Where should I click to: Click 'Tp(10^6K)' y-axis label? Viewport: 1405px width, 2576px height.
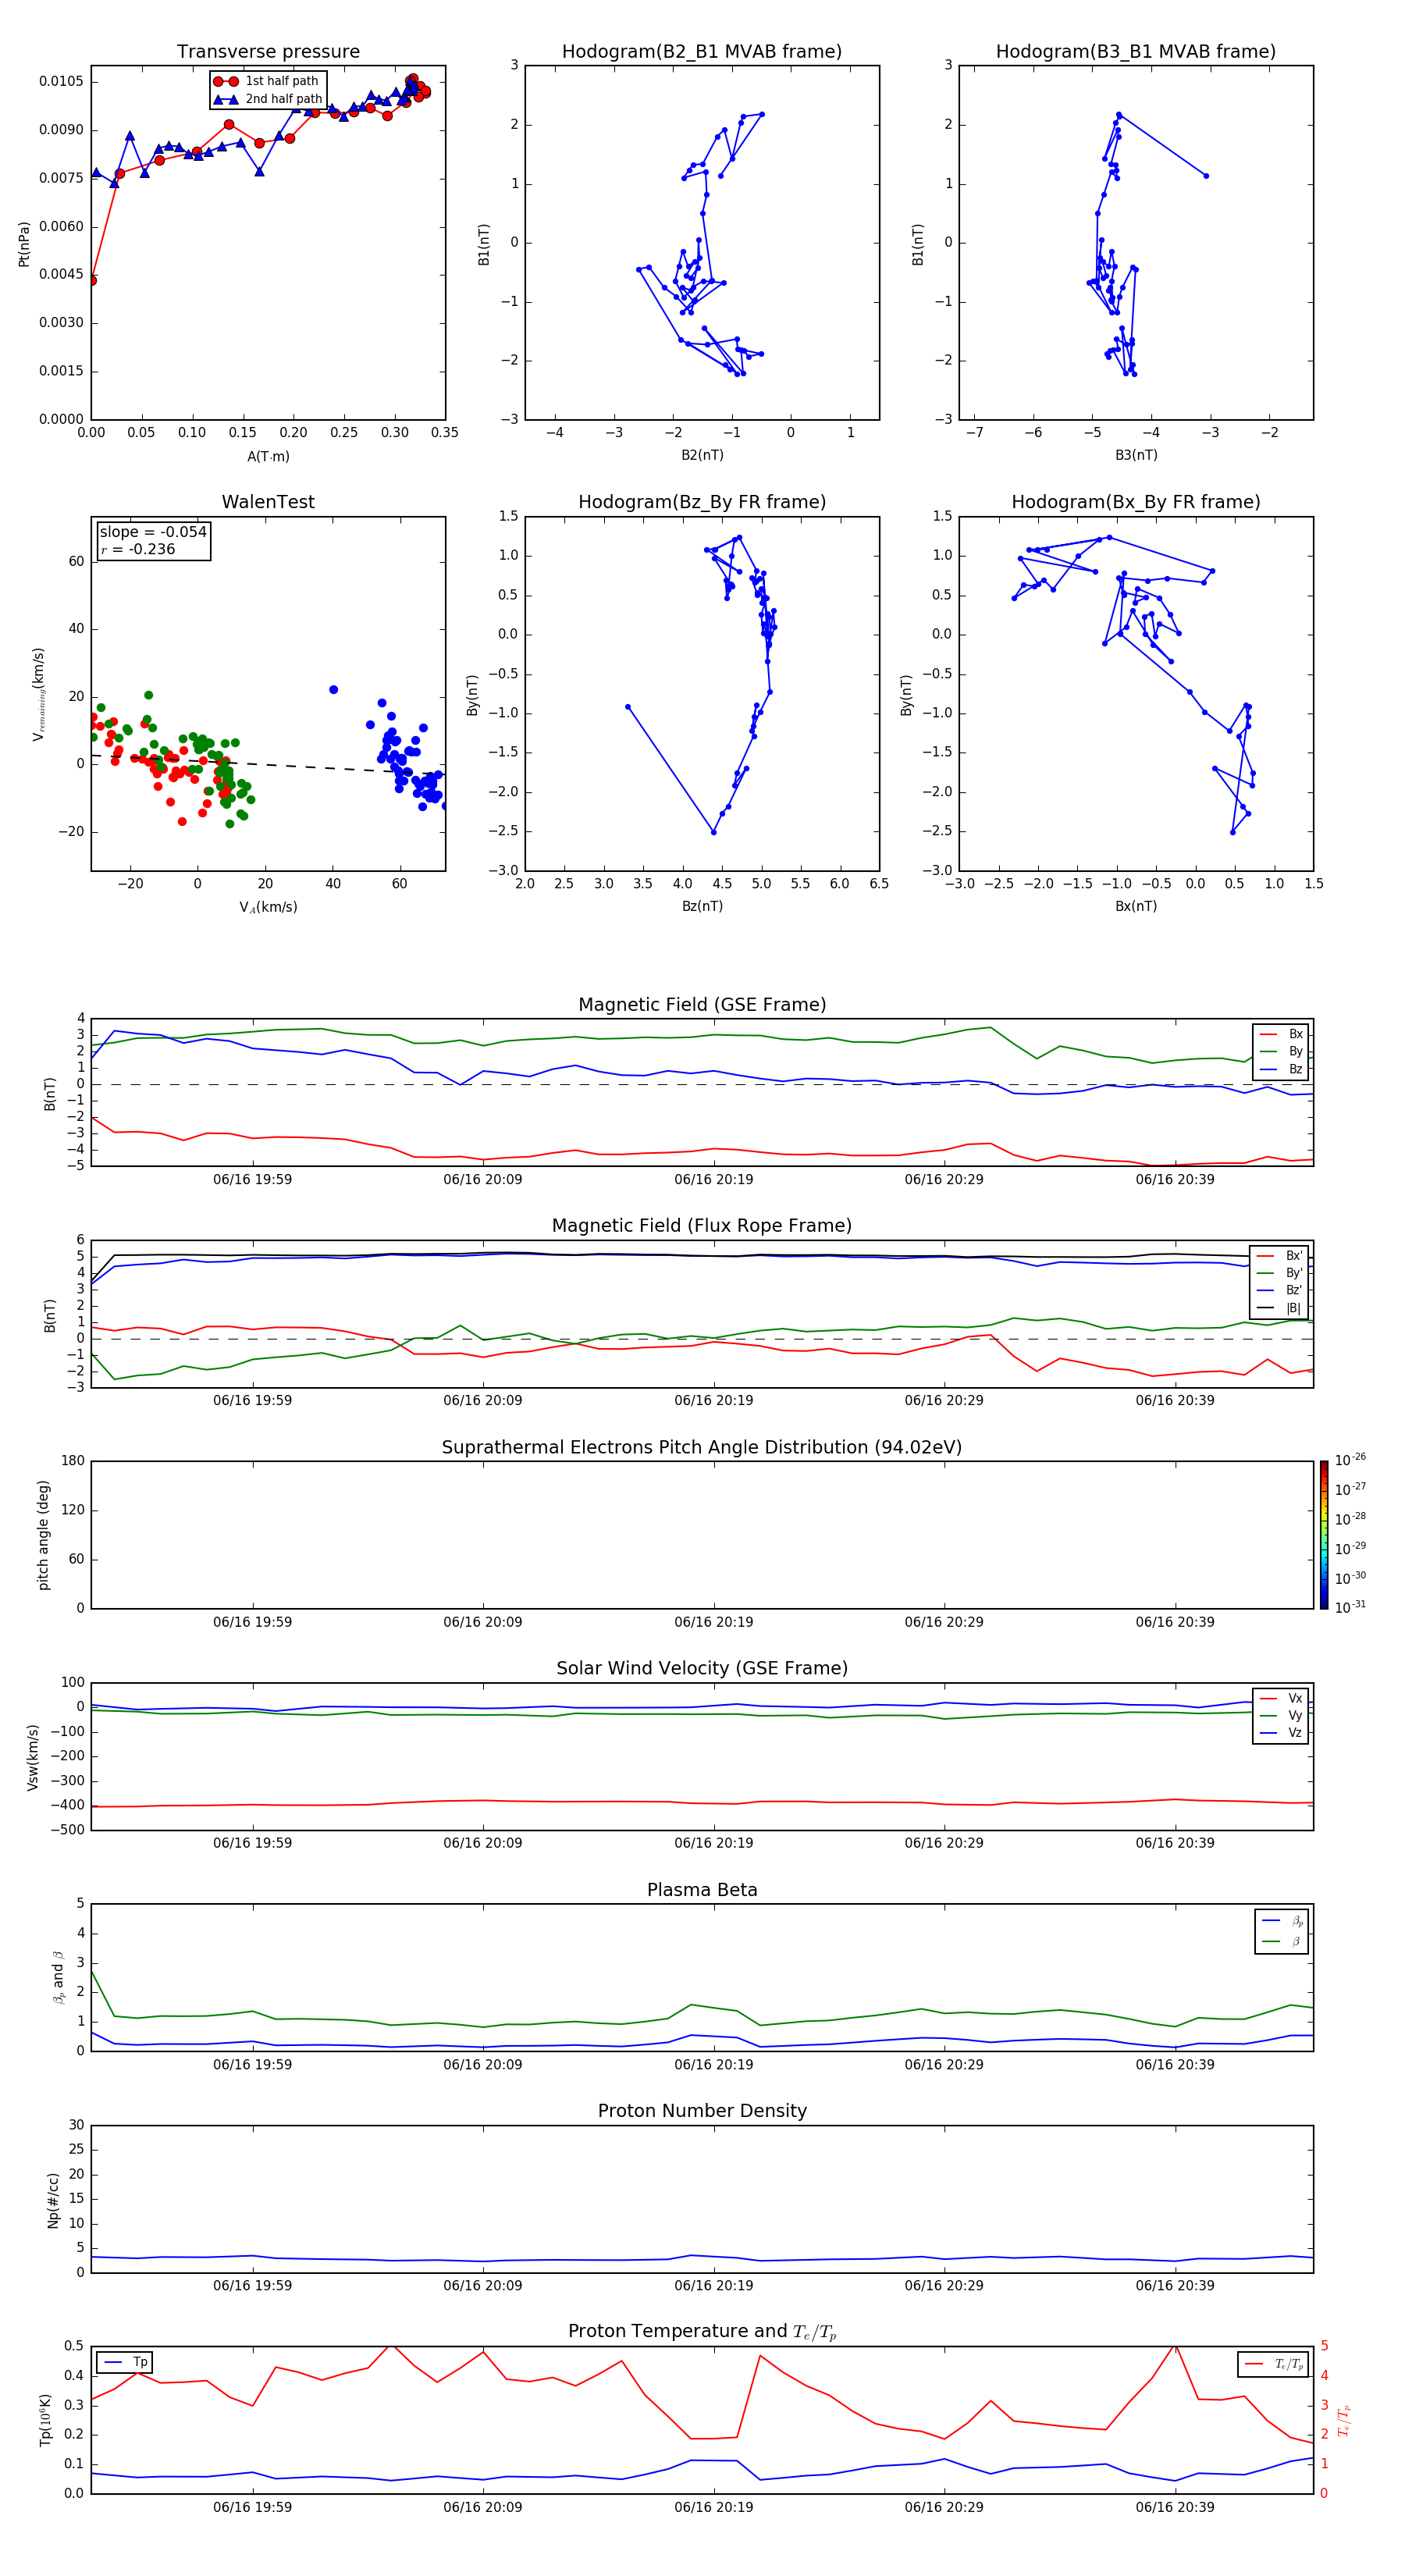(x=45, y=2420)
